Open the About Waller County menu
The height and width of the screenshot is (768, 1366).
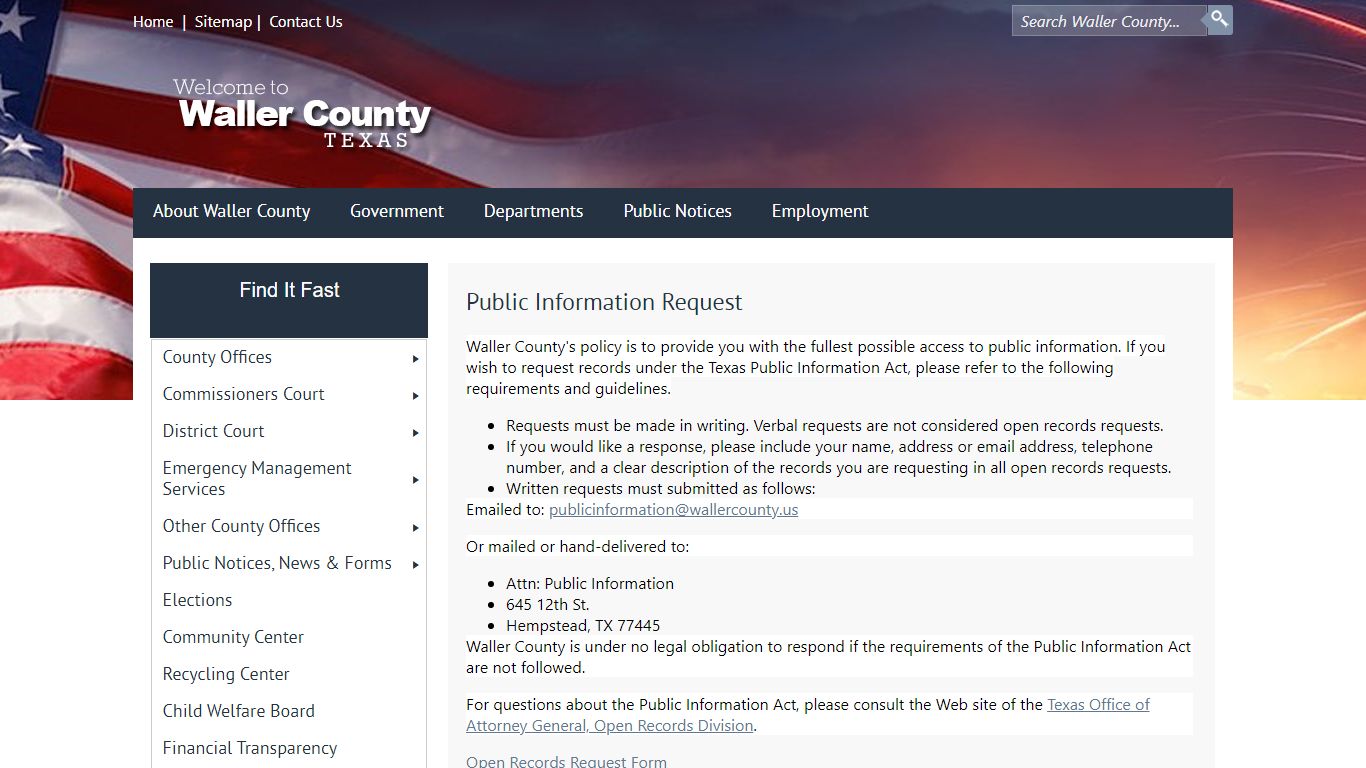(x=231, y=211)
